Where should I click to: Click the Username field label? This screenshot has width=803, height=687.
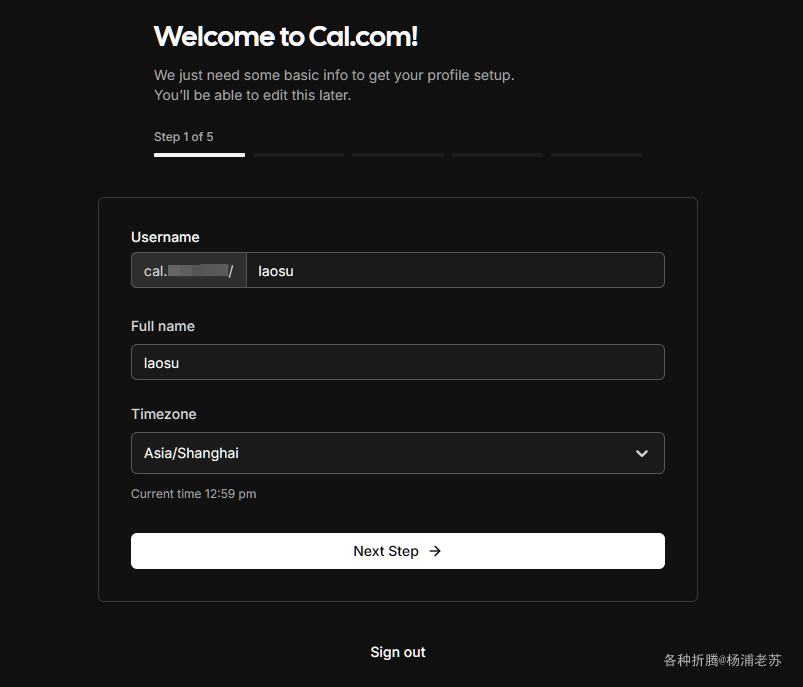165,237
